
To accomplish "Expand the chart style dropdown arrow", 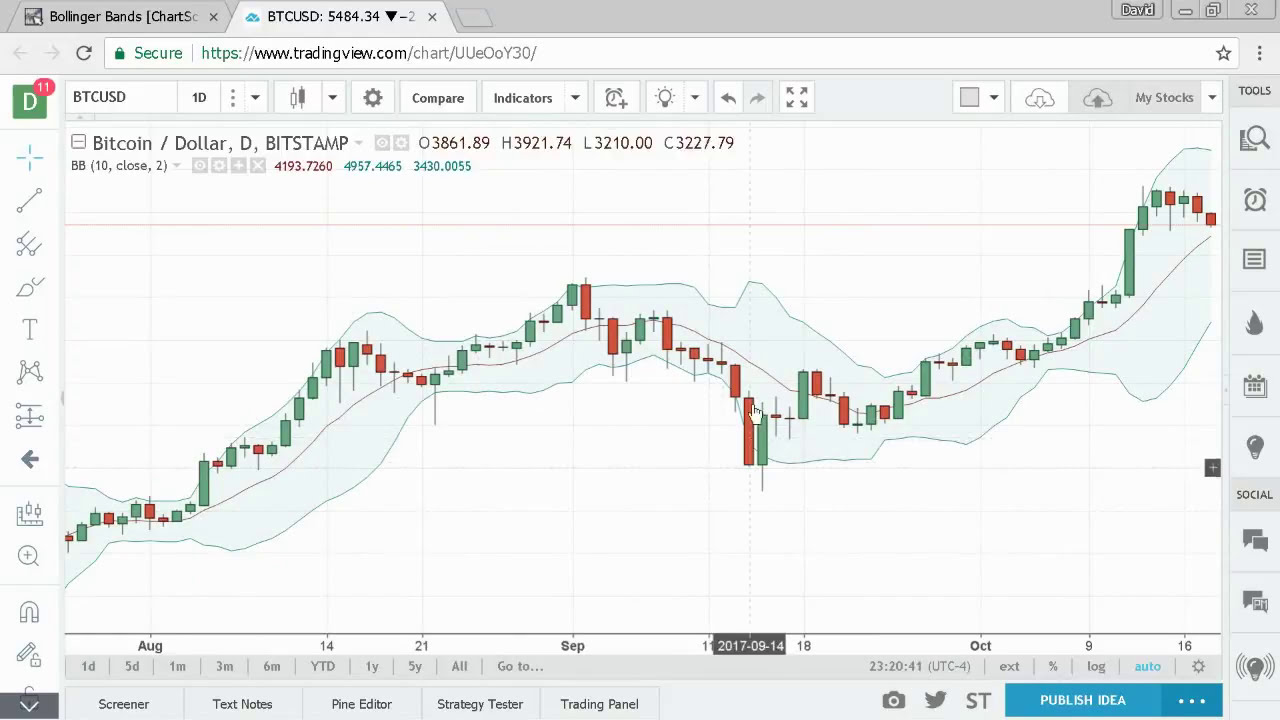I will click(332, 97).
